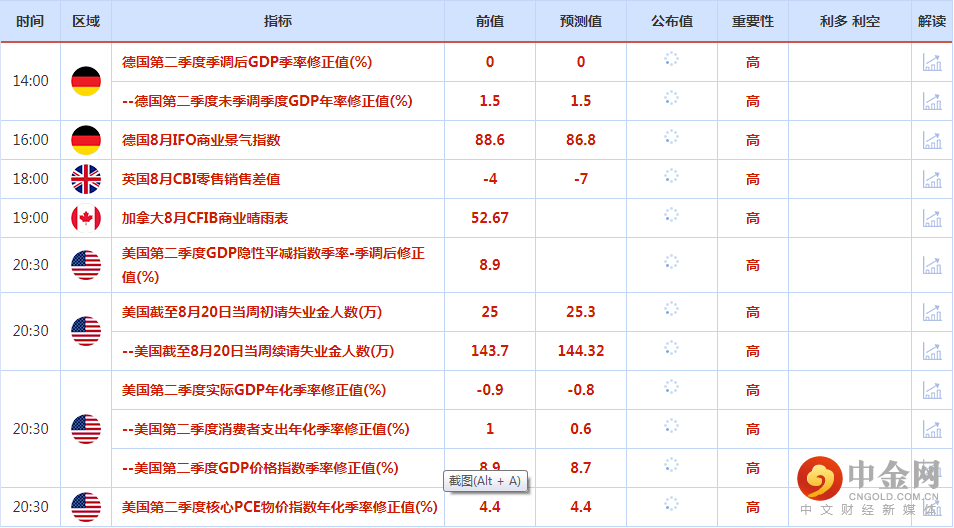Open link 美国第二季度消费者支出年化季率修正值(%)
This screenshot has height=528, width=954.
265,429
